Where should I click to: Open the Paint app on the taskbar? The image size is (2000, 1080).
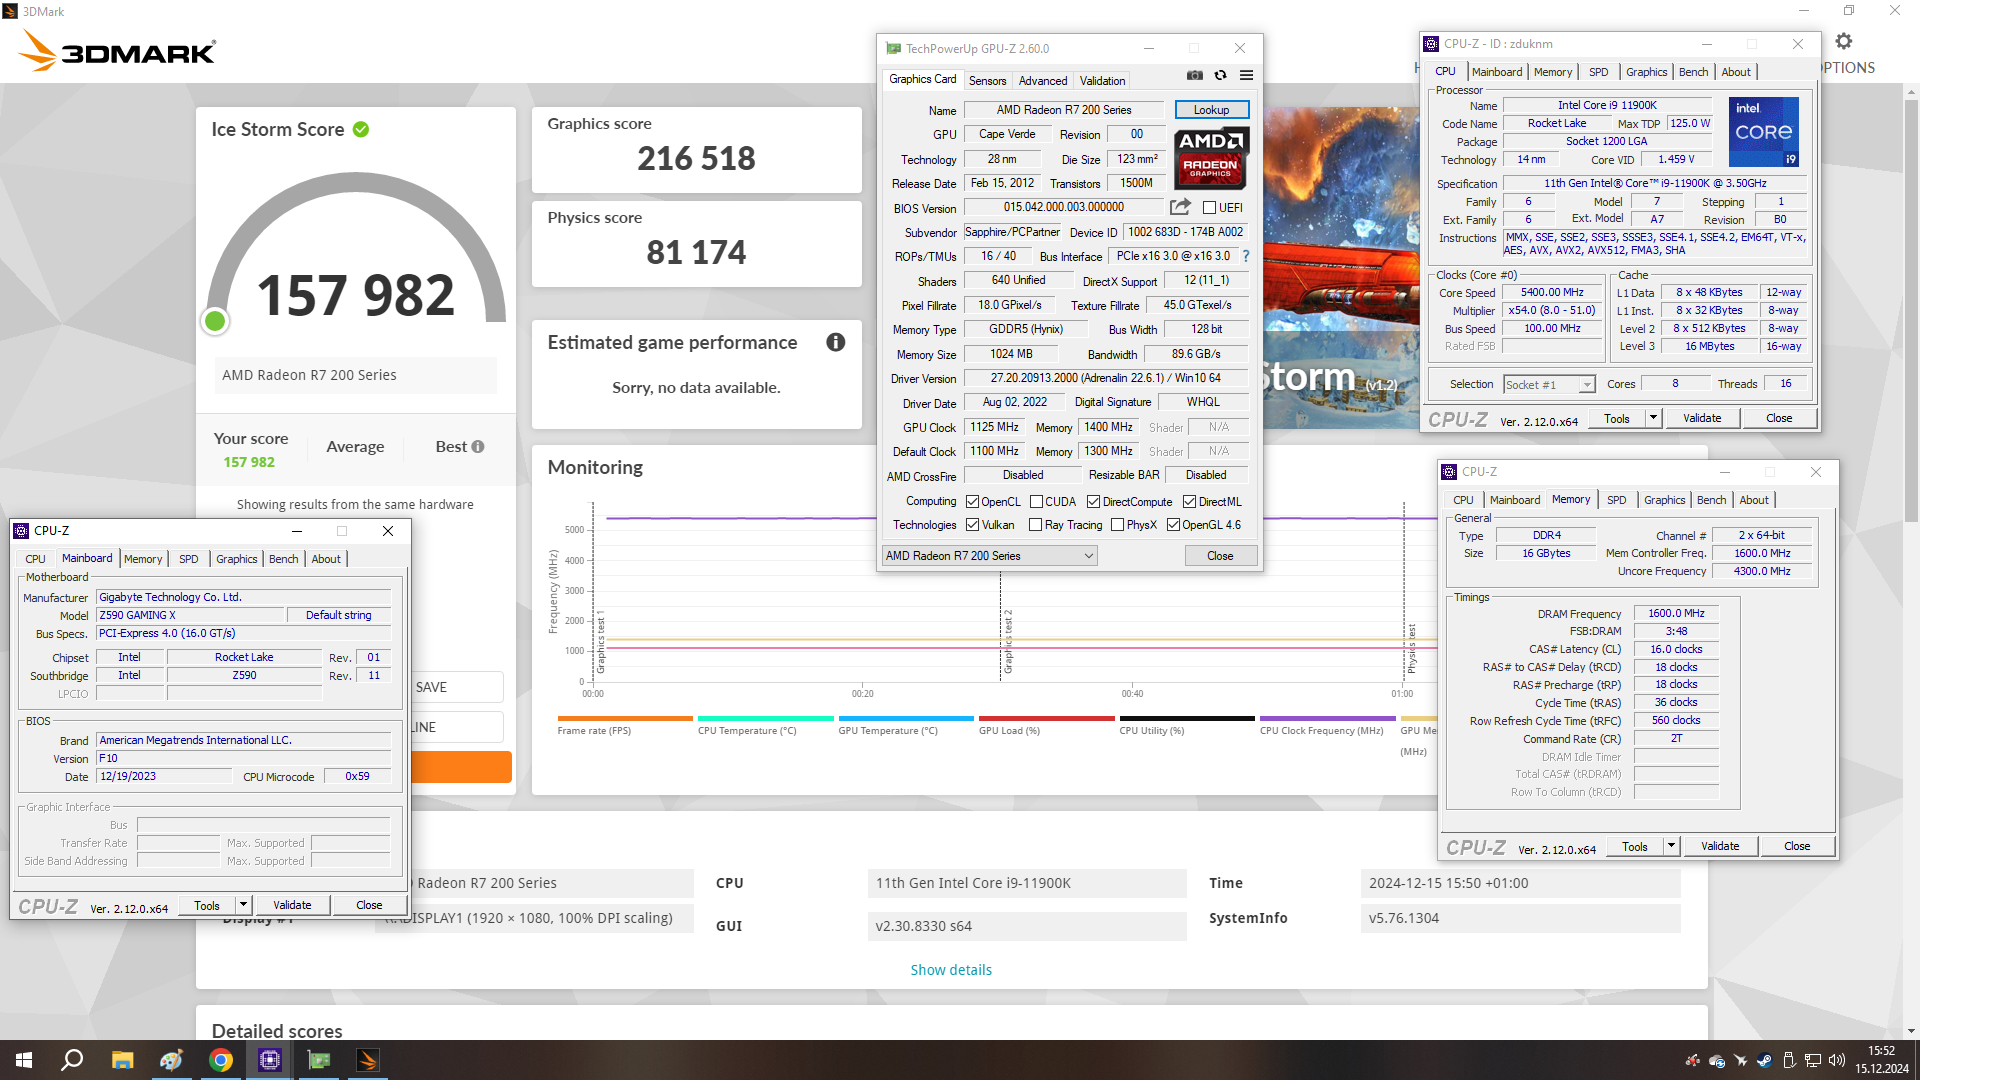click(x=171, y=1060)
